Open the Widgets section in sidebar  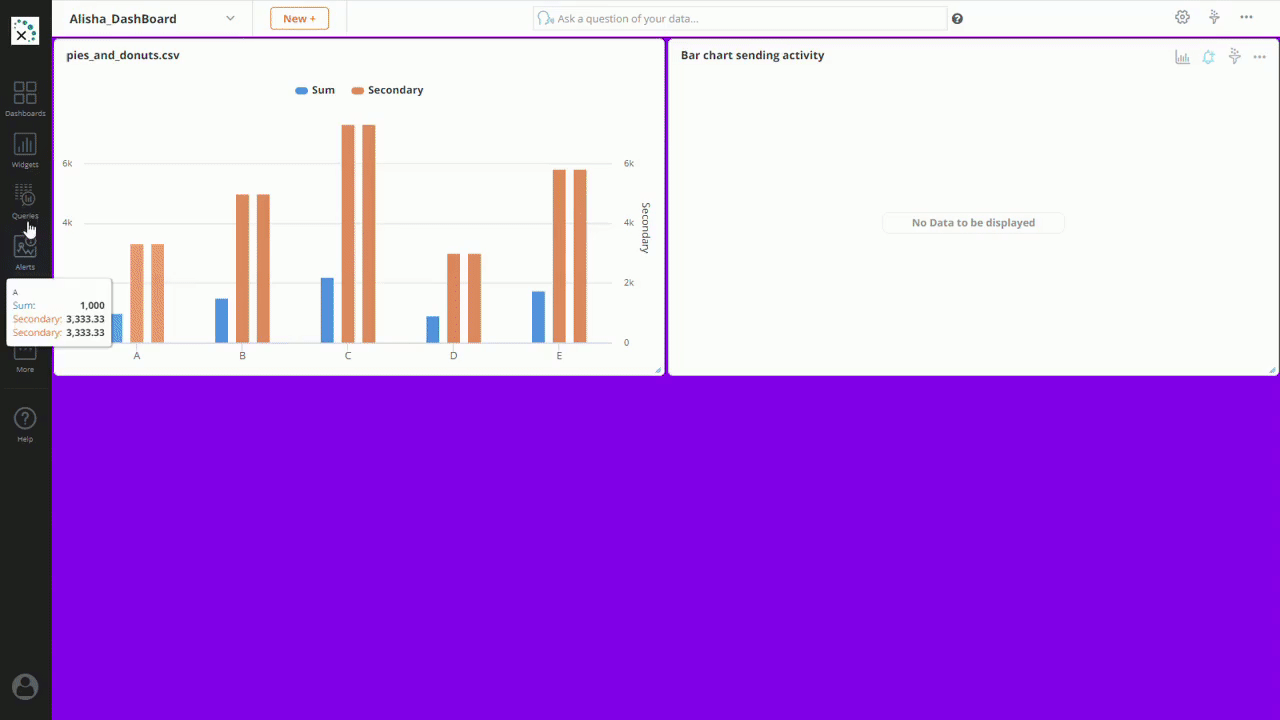click(x=25, y=149)
